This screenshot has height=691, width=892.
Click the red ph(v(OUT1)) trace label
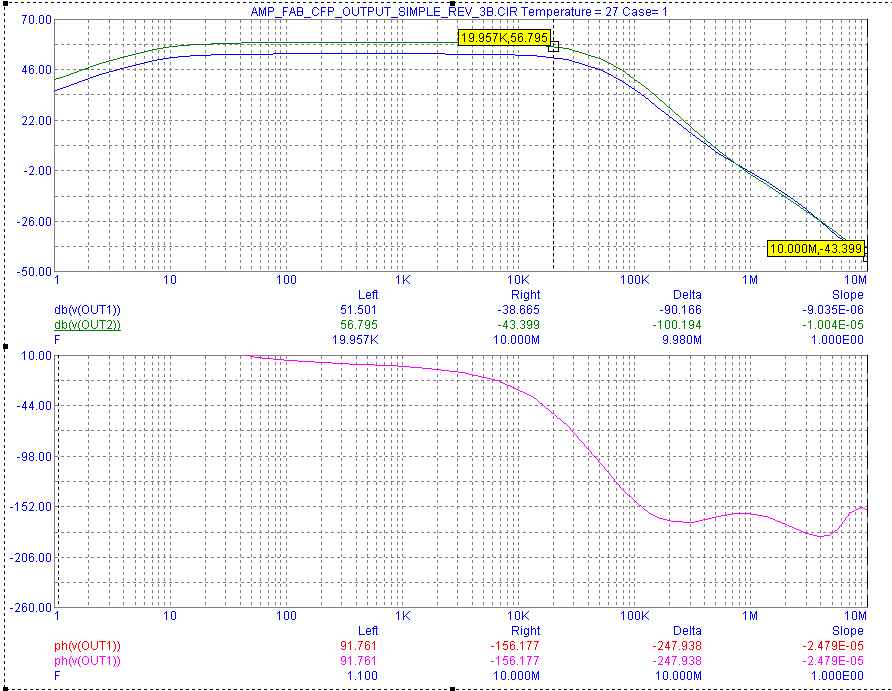point(87,646)
